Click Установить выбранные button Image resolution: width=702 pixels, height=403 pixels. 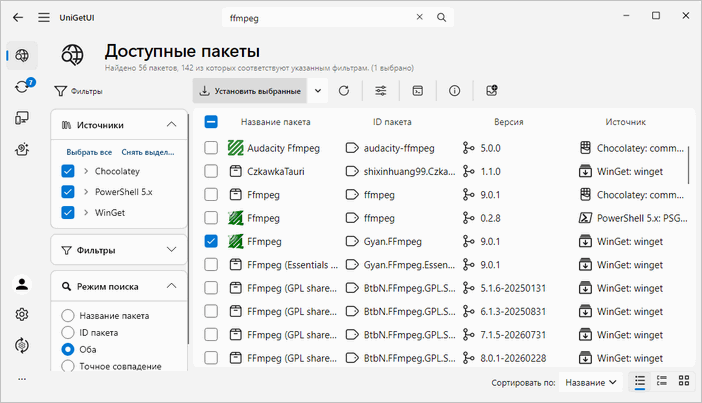(250, 91)
